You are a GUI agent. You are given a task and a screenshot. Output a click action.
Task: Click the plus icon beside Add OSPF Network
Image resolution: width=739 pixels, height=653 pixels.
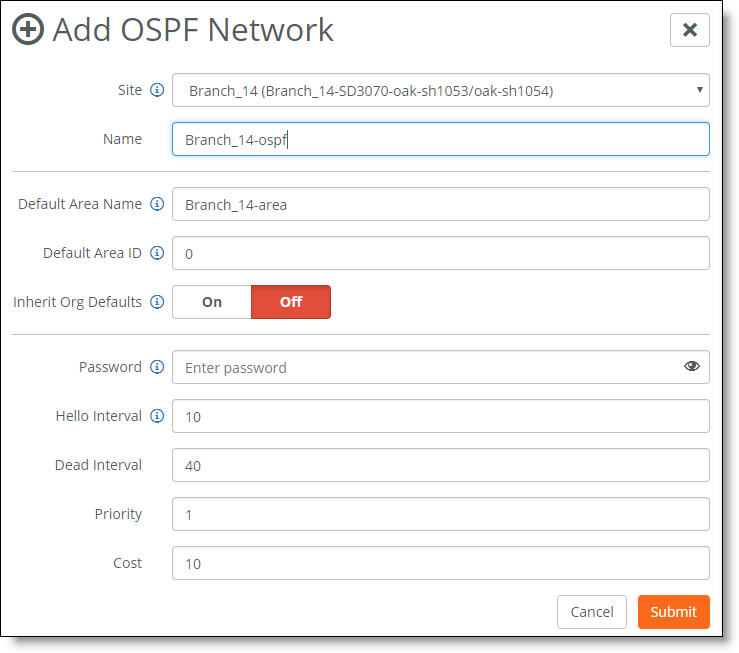(28, 29)
